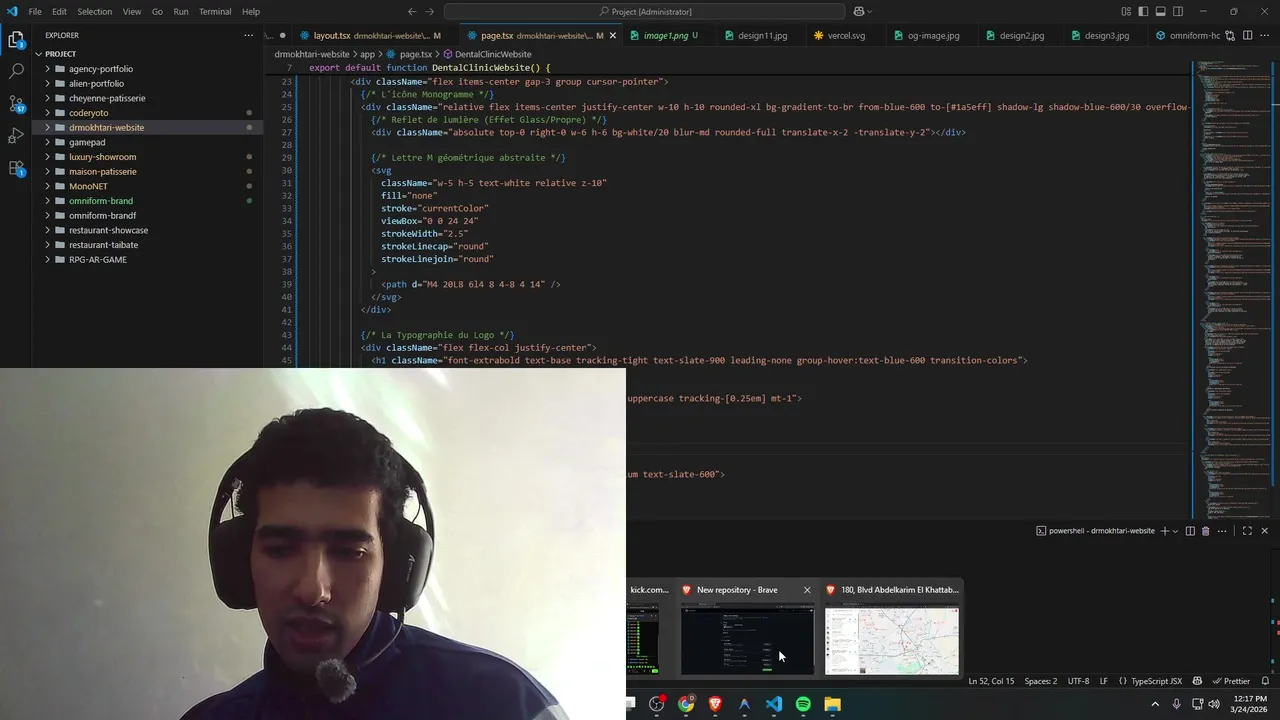Click app breadcrumb segment
The width and height of the screenshot is (1280, 720).
[x=367, y=54]
